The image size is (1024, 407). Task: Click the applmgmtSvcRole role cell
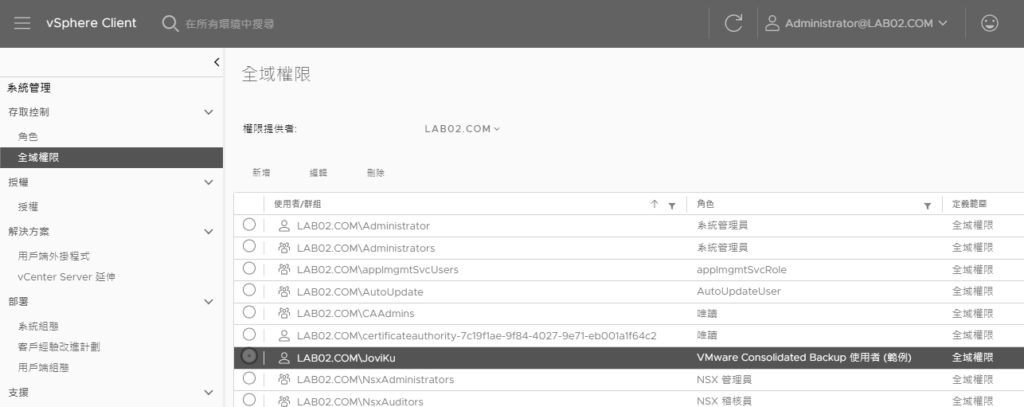coord(741,270)
